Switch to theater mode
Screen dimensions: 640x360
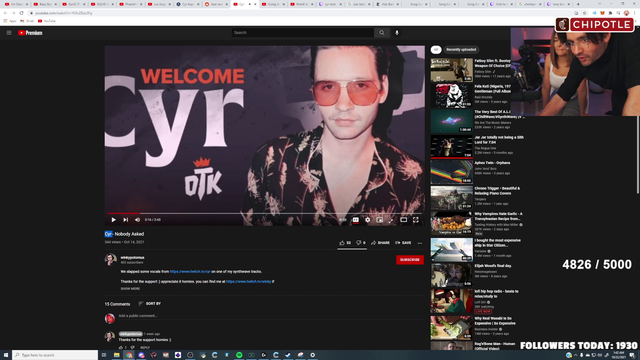pos(403,220)
